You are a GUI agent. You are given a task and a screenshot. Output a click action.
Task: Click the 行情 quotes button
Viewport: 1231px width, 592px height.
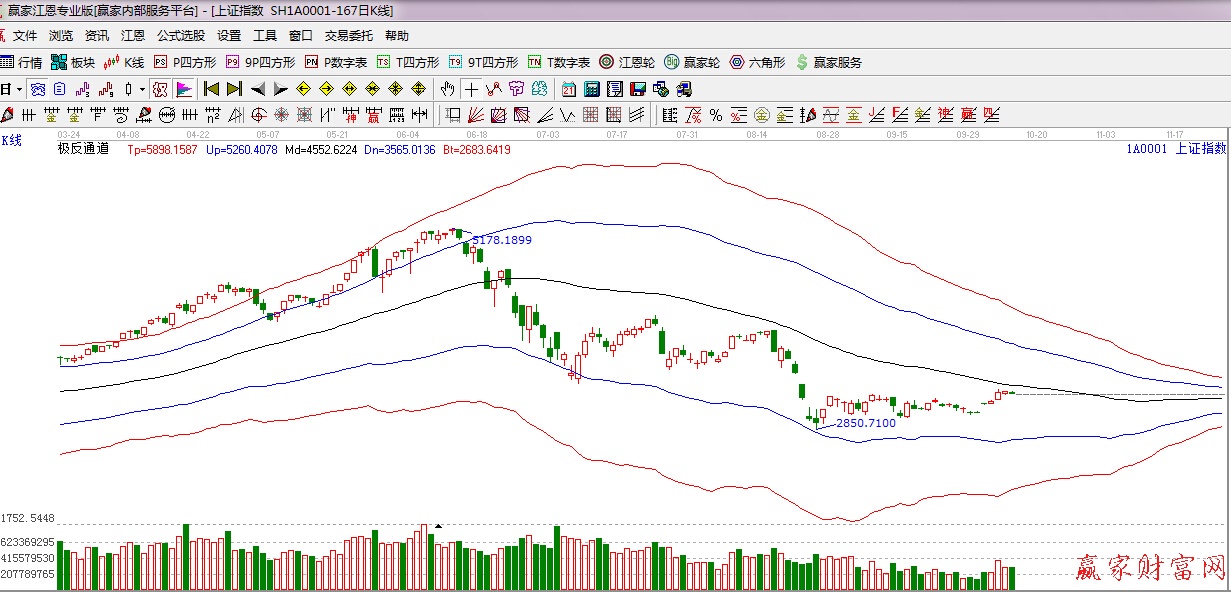click(x=21, y=62)
